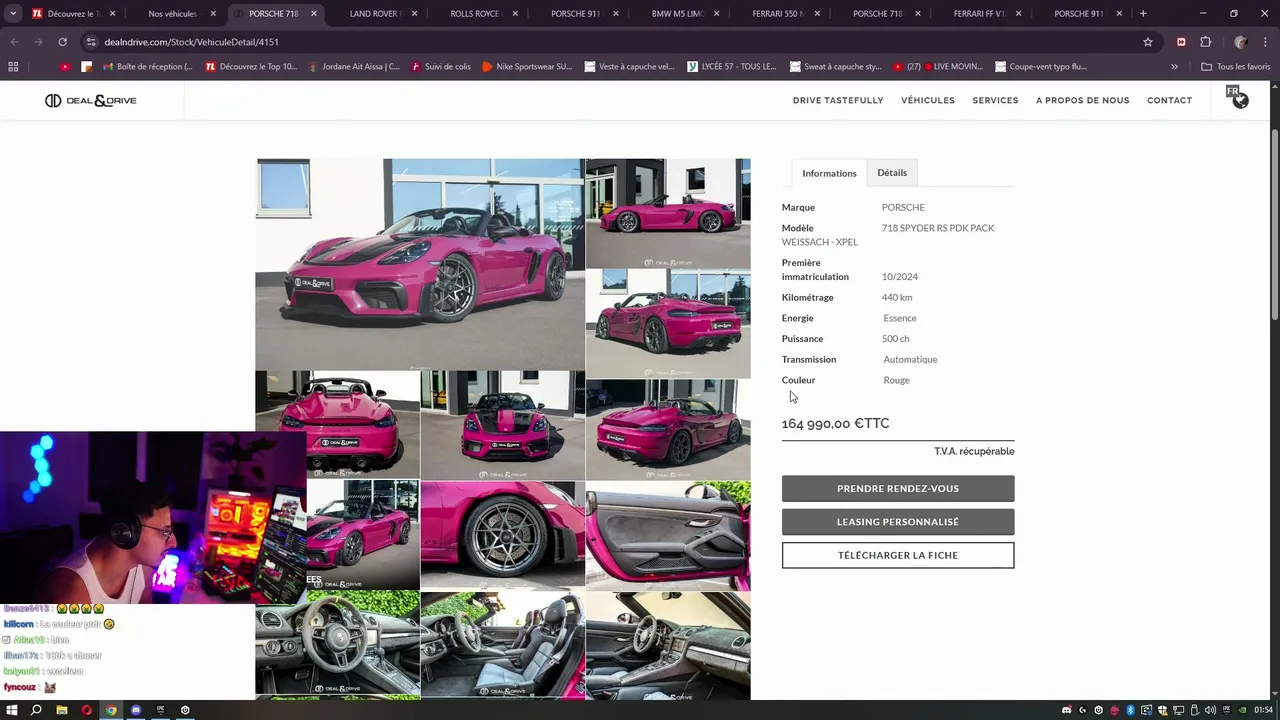Open the Suivi de colis bookmark
Image resolution: width=1280 pixels, height=720 pixels.
pos(440,66)
